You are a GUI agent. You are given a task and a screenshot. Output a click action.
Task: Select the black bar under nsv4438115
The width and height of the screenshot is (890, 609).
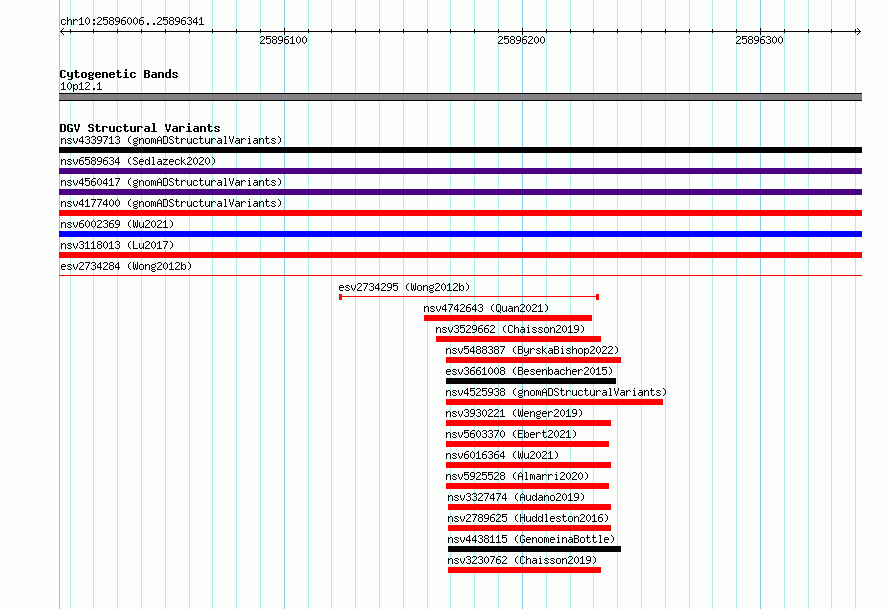pyautogui.click(x=534, y=549)
